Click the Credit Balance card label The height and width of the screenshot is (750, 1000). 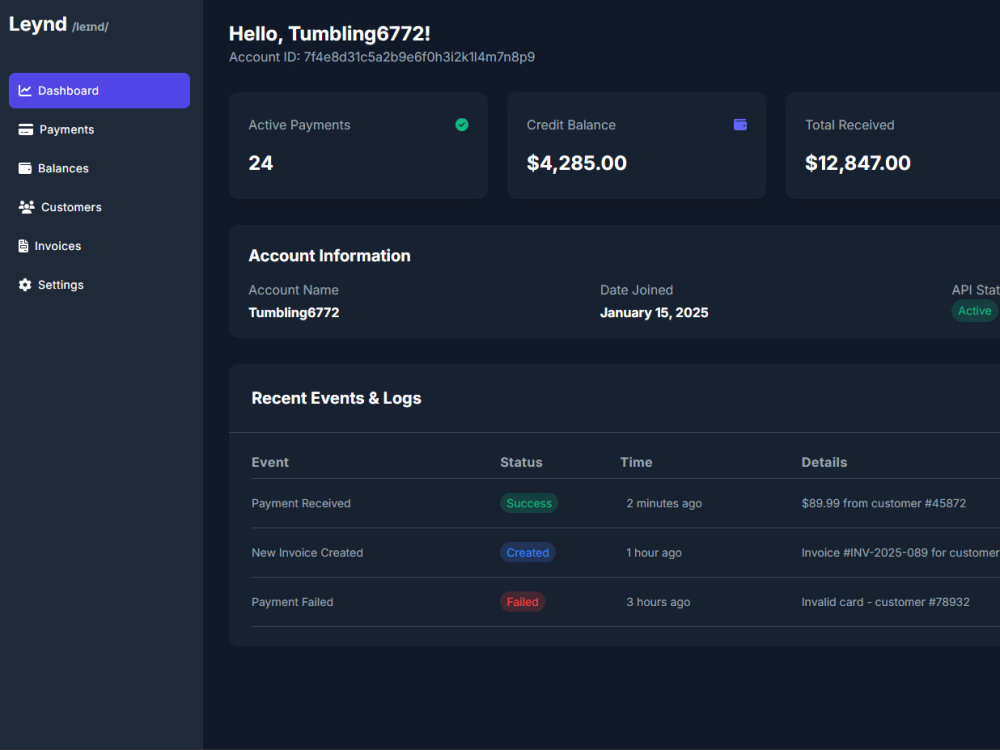click(571, 126)
